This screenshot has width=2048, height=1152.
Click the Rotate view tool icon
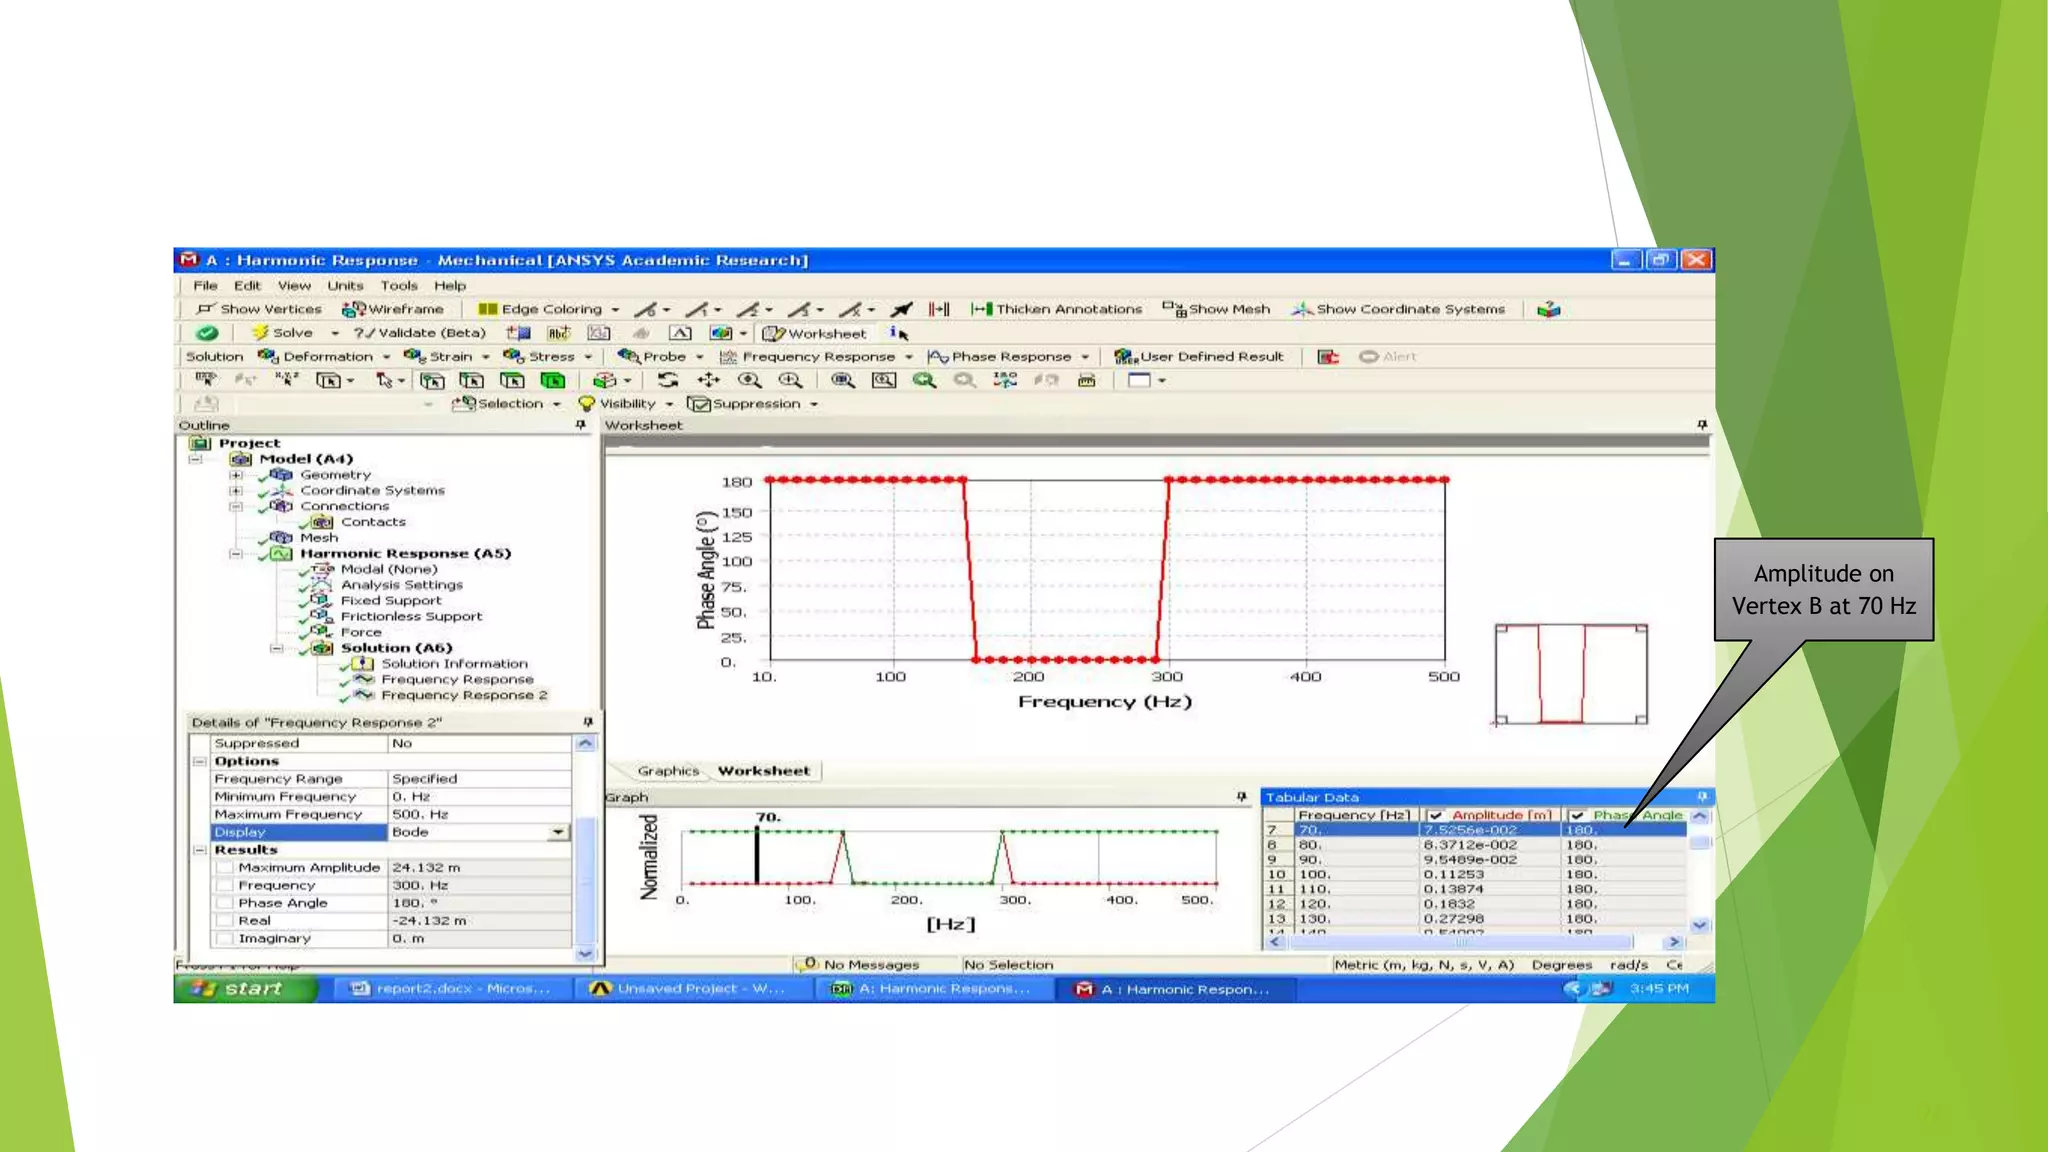668,380
